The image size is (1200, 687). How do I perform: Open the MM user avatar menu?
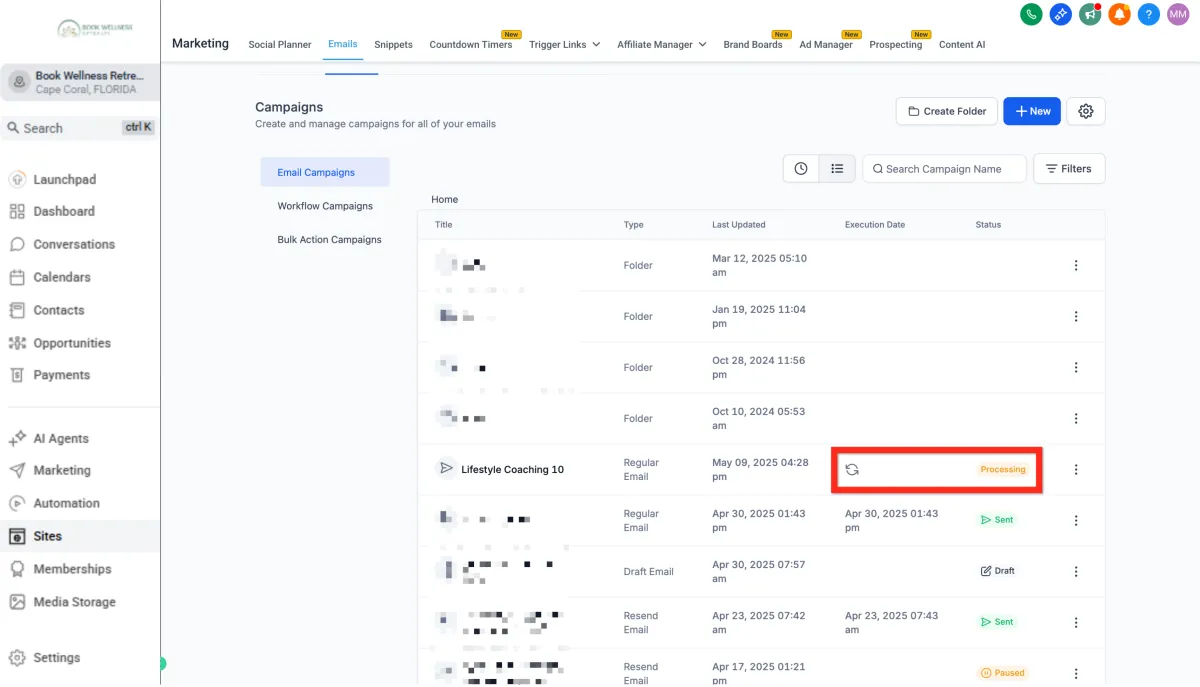(x=1178, y=15)
